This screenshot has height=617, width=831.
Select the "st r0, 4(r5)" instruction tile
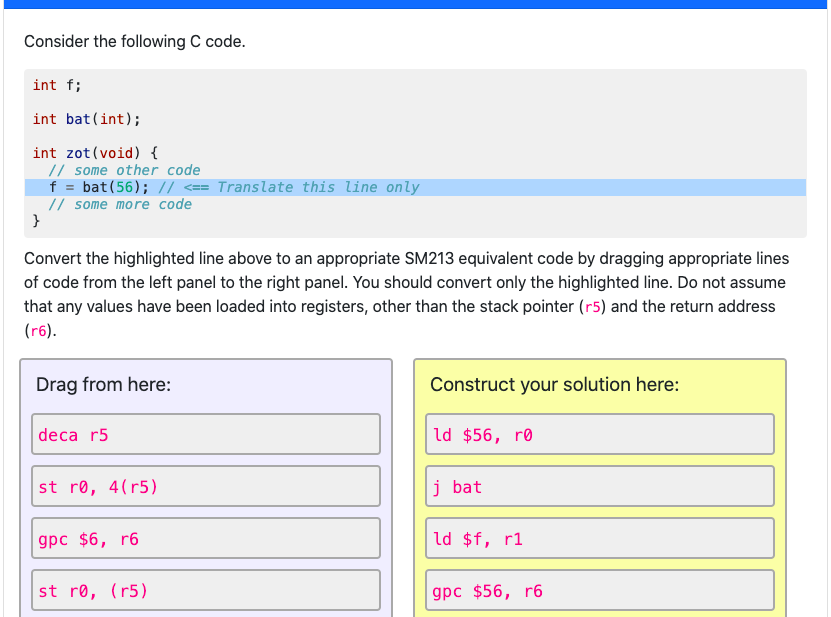[205, 486]
